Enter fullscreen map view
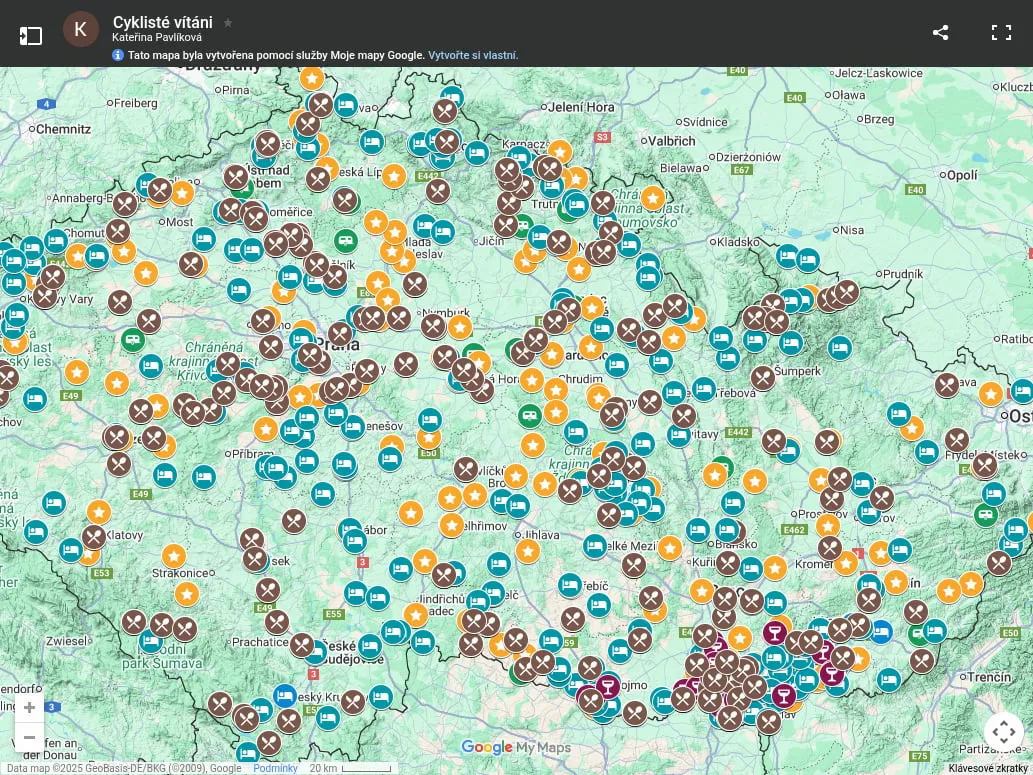Image resolution: width=1033 pixels, height=775 pixels. coord(1001,32)
